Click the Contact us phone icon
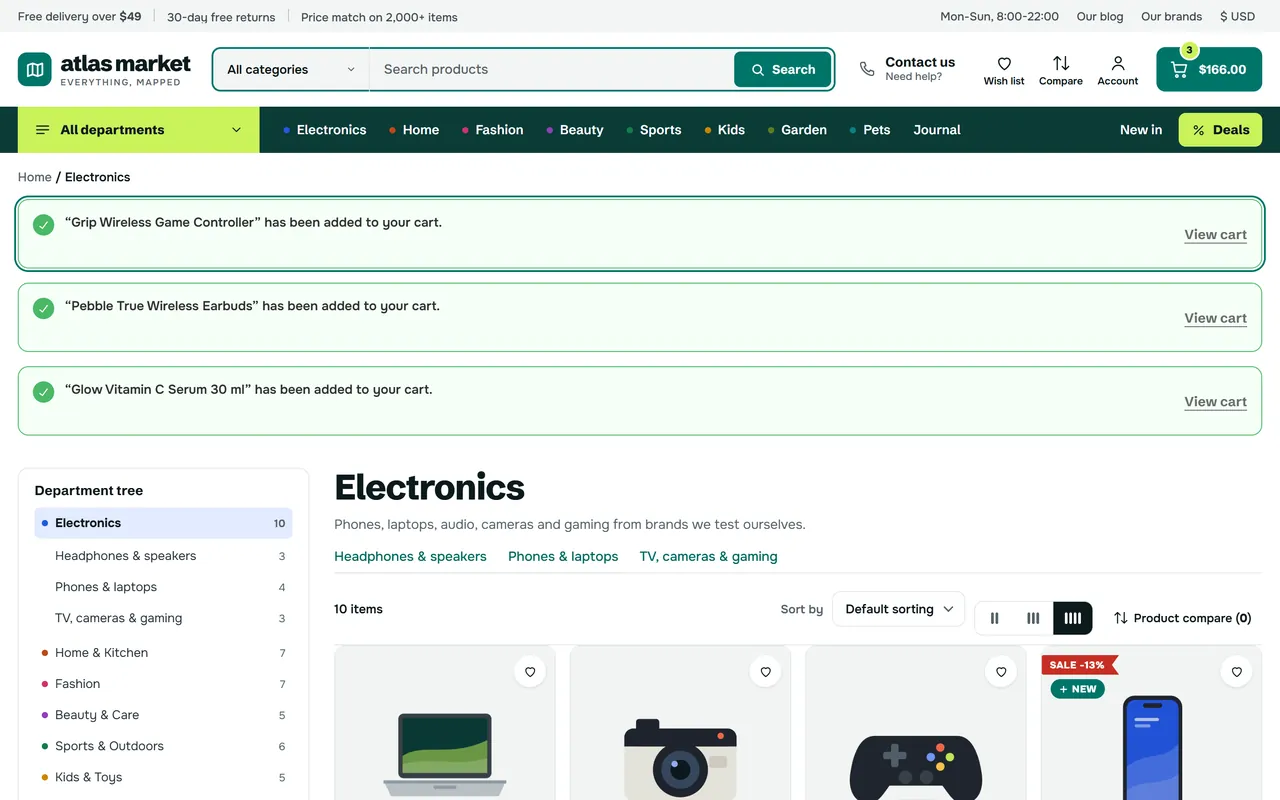The image size is (1280, 800). pyautogui.click(x=867, y=69)
